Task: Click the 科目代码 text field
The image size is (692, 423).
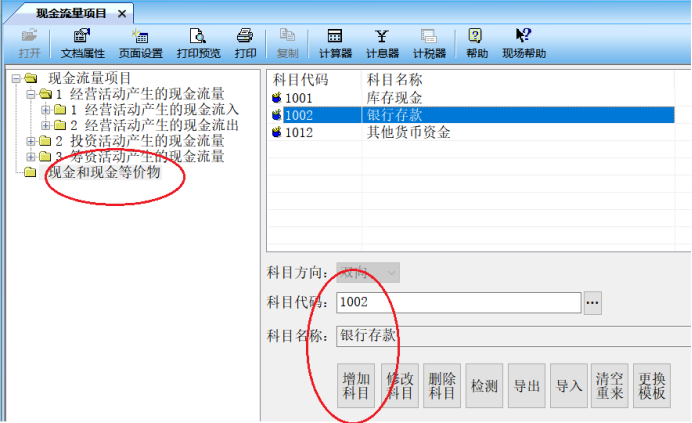Action: (x=458, y=302)
